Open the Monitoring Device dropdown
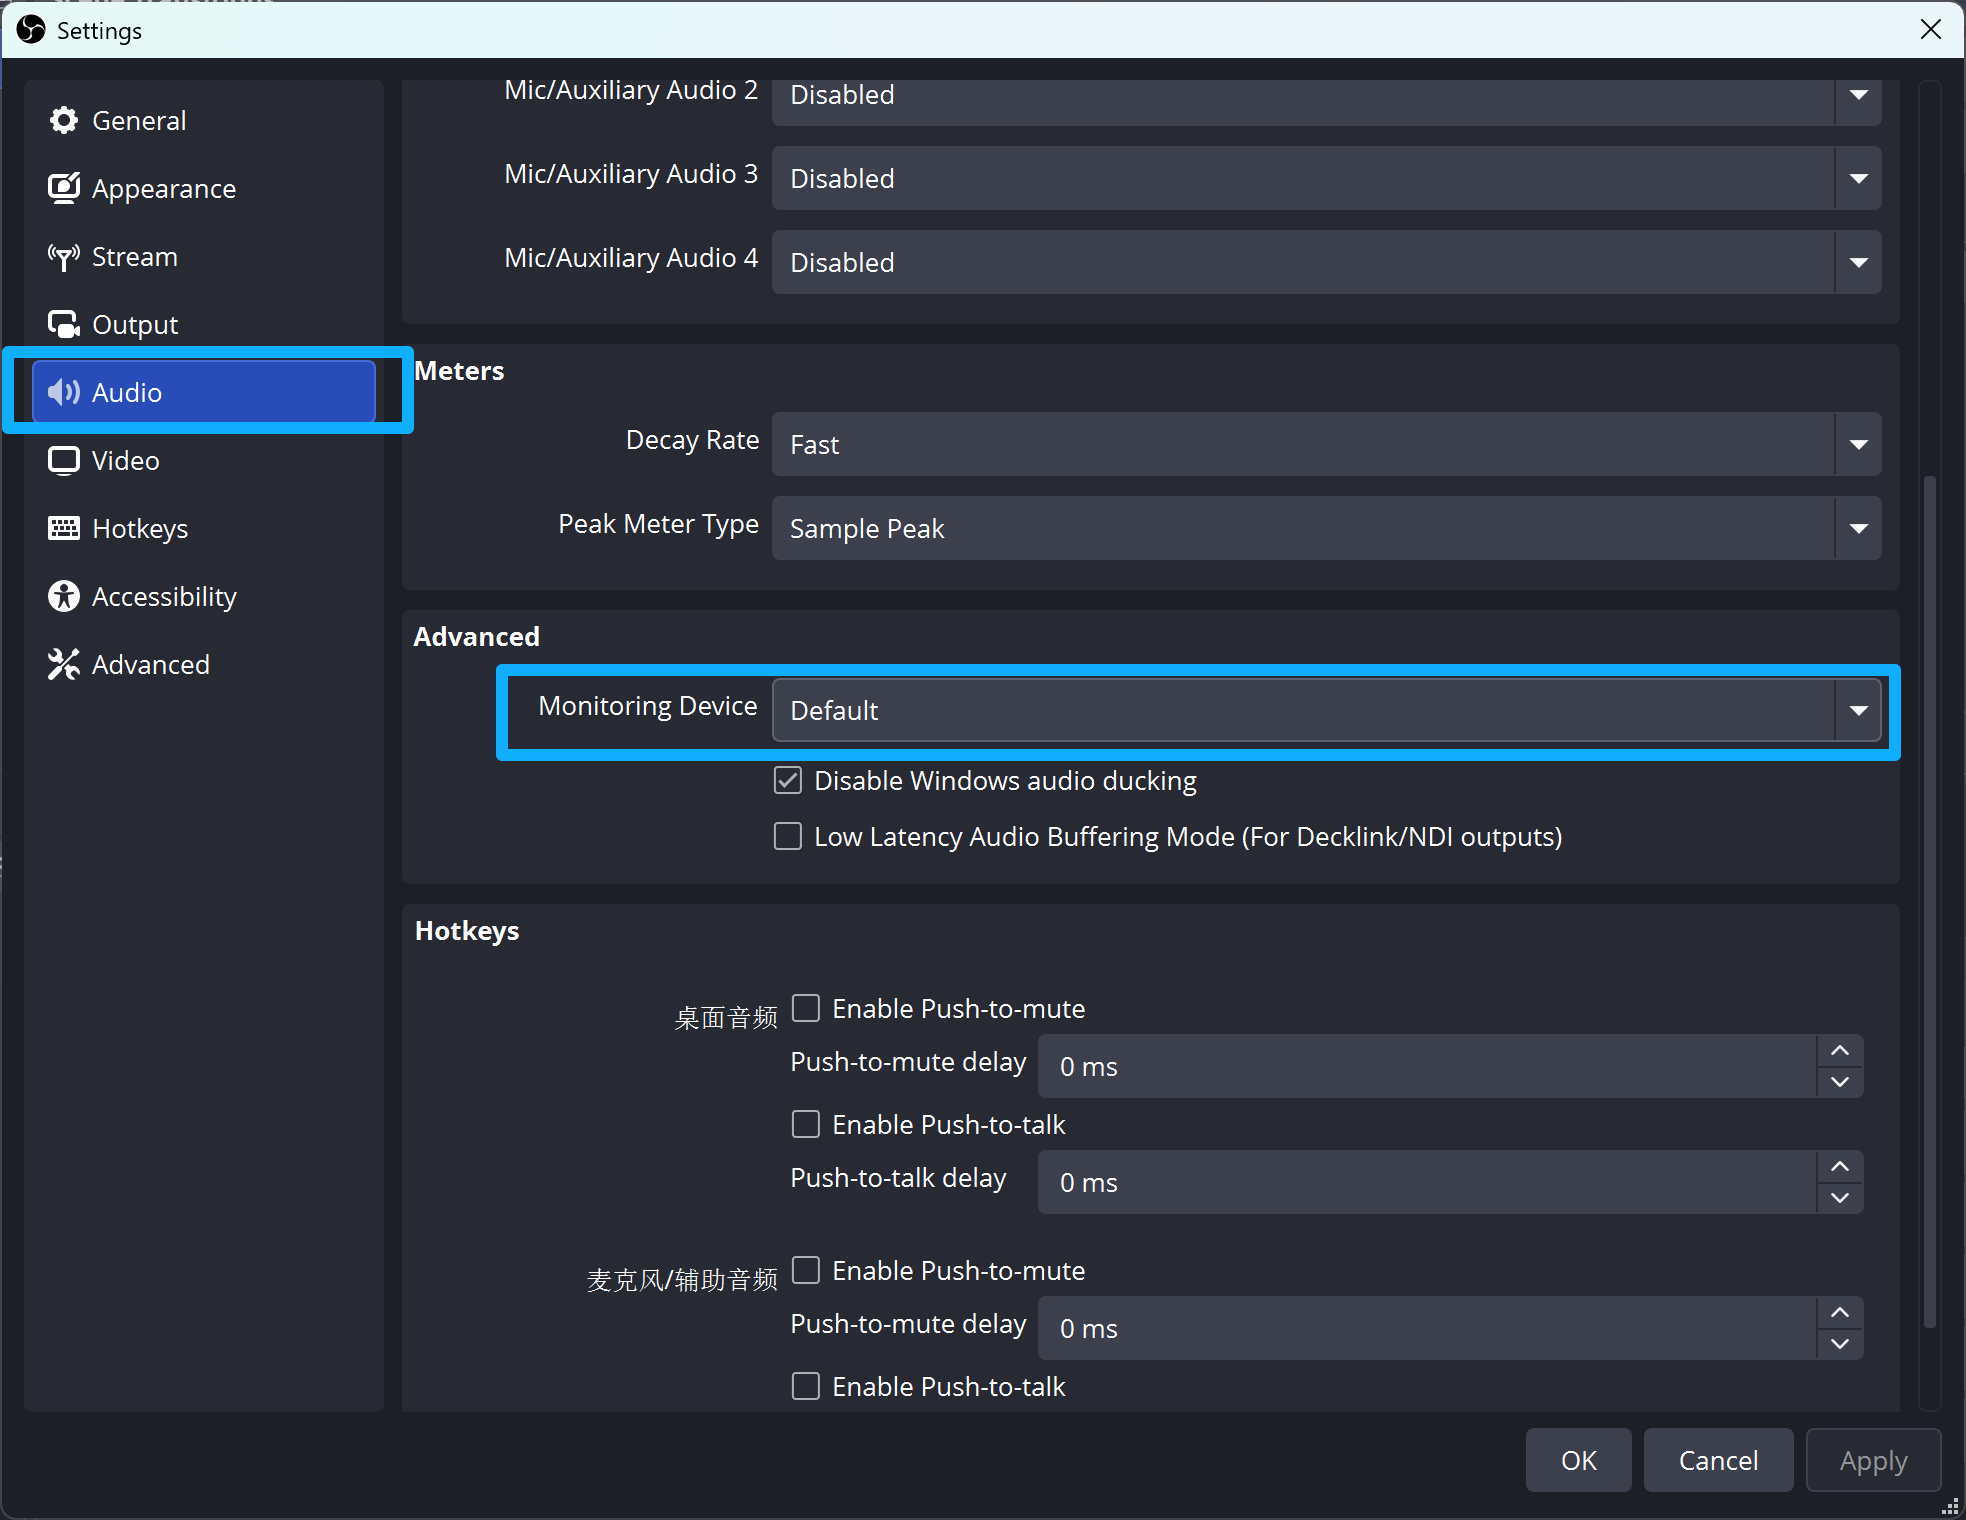Image resolution: width=1966 pixels, height=1520 pixels. click(x=1326, y=710)
